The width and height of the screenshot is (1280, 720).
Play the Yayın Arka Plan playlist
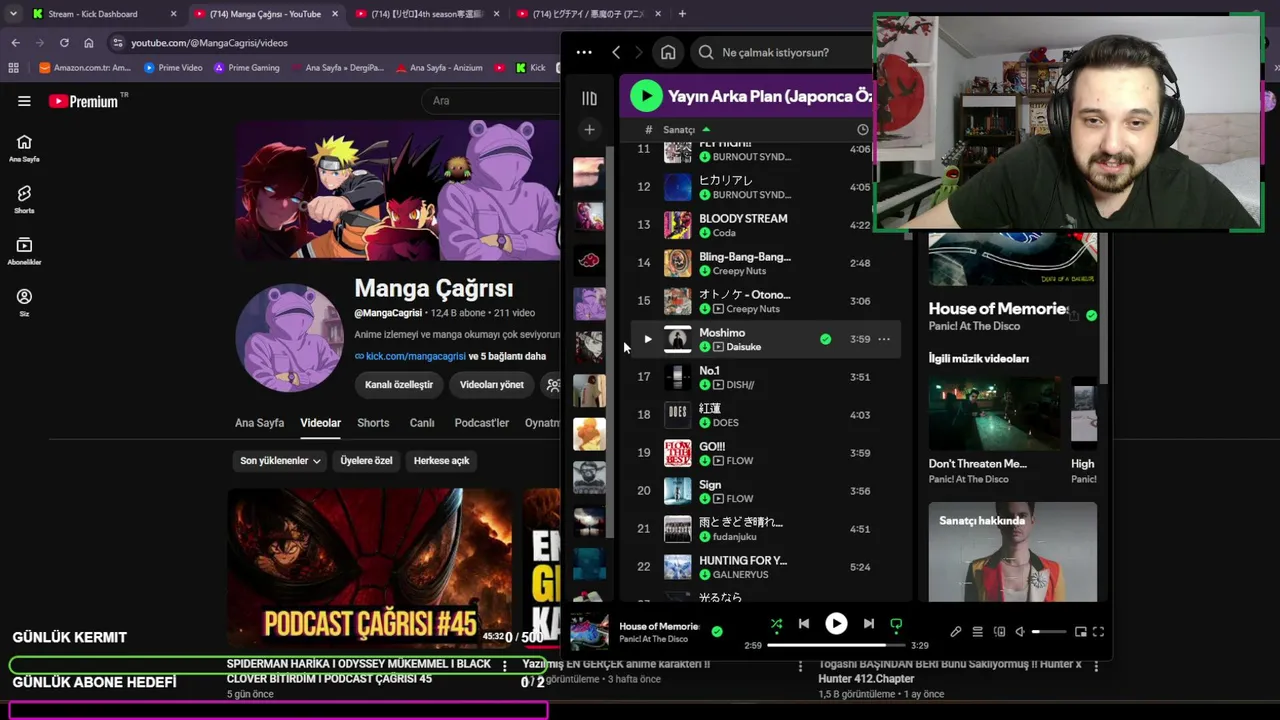click(646, 96)
